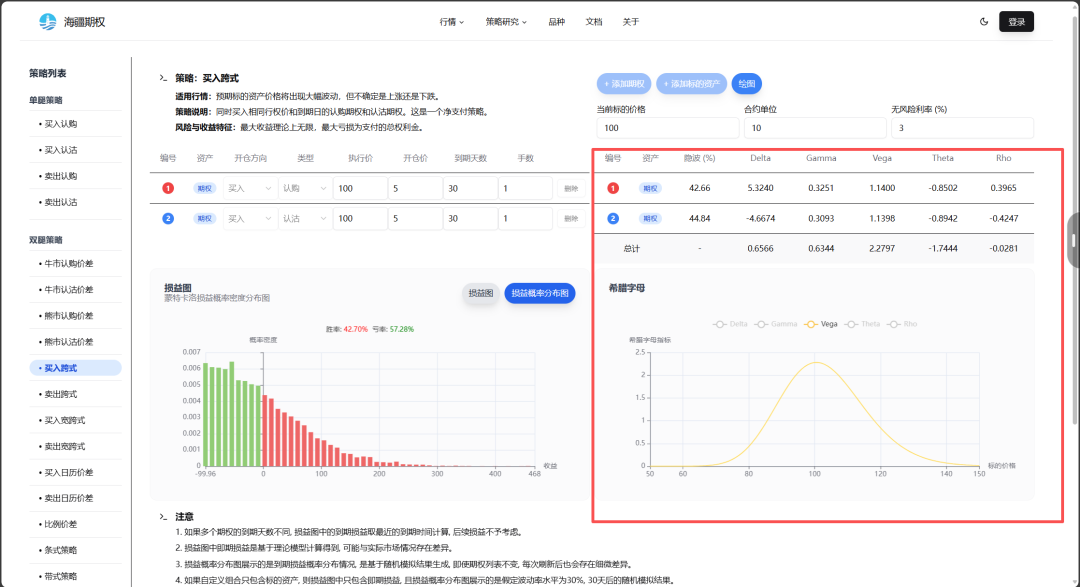This screenshot has height=587, width=1080.
Task: Click the red number 1 badge in the Greeks table
Action: (613, 188)
